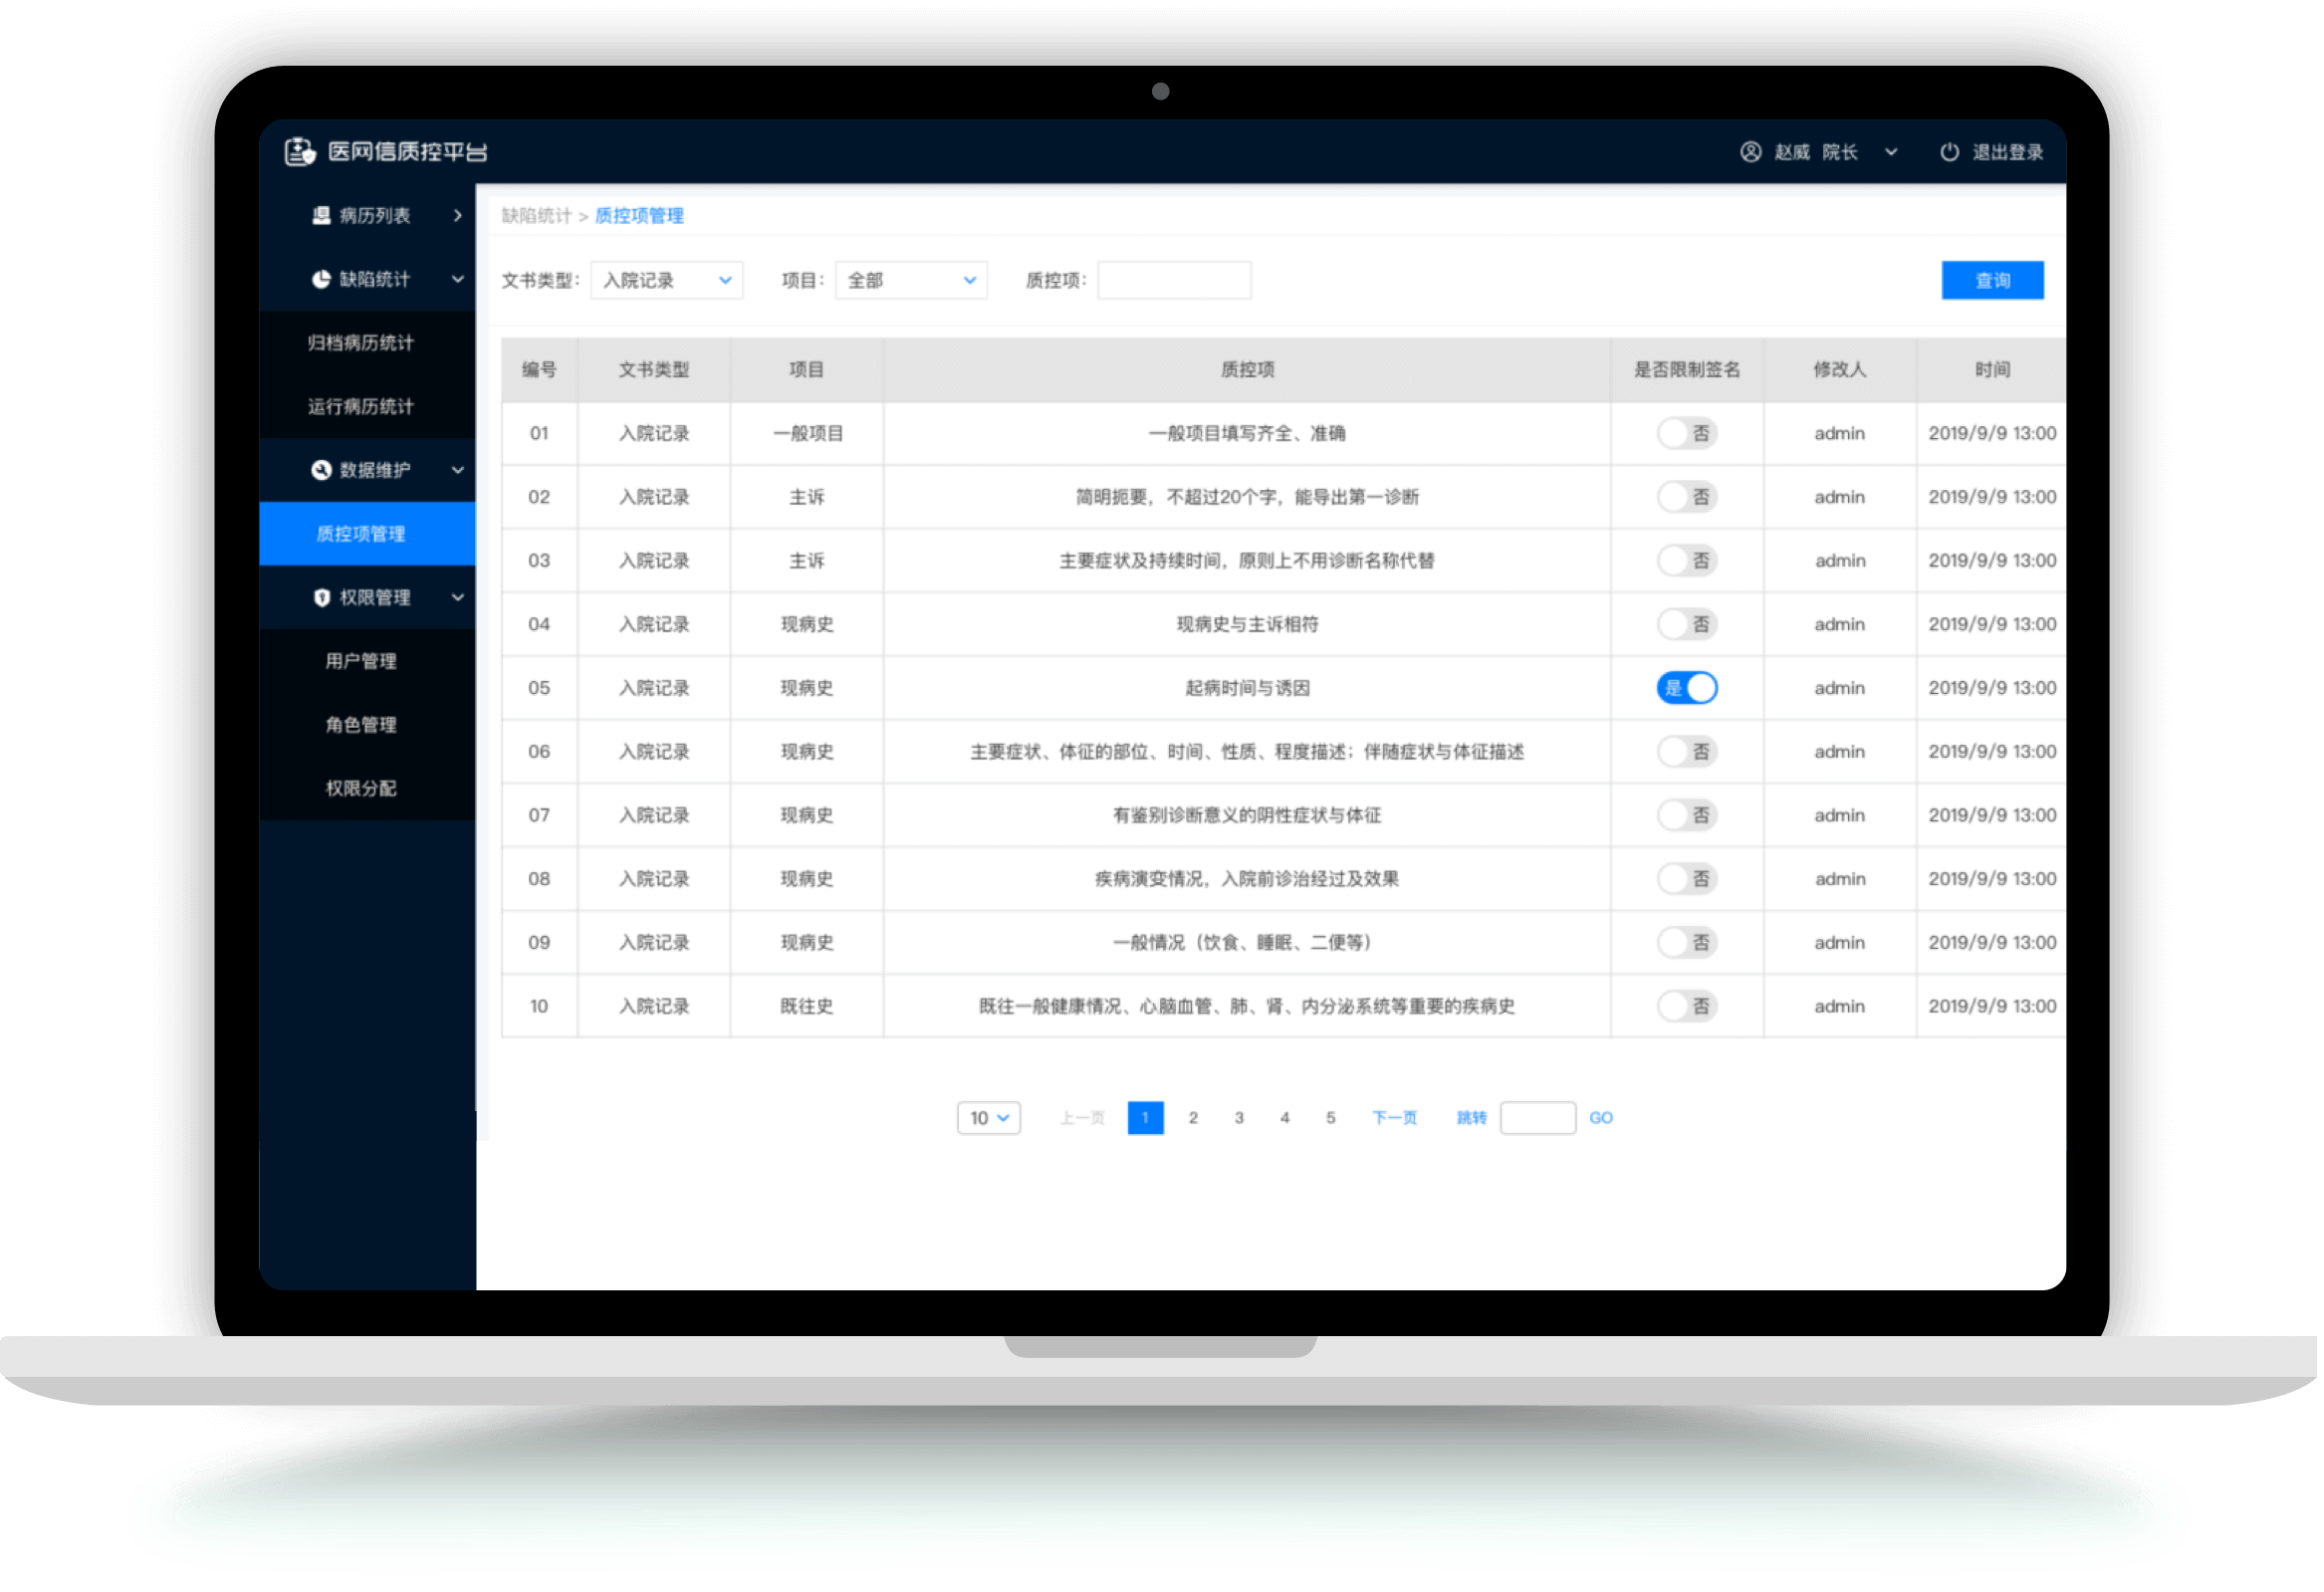Open 用户管理 in the sidebar

pos(368,663)
